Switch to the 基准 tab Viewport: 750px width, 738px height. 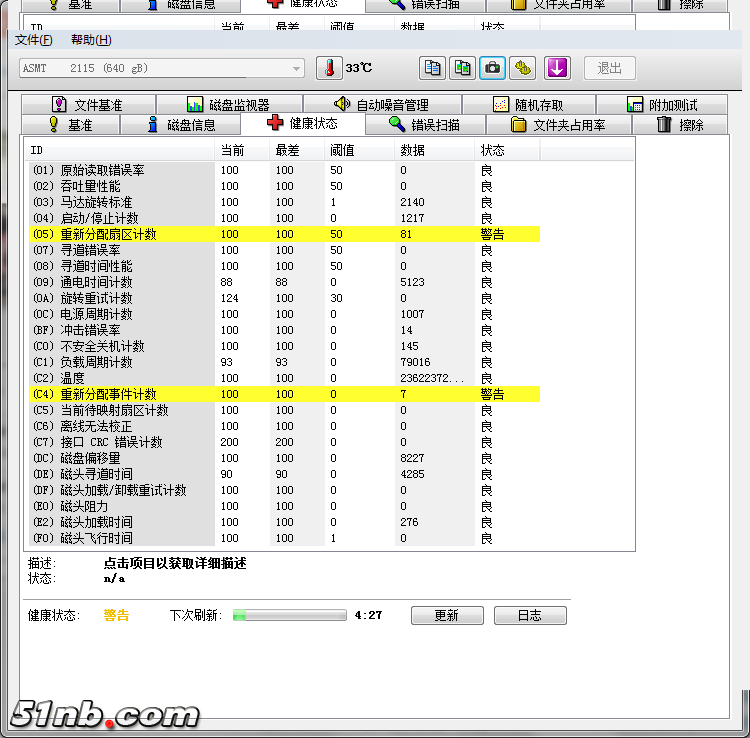71,125
